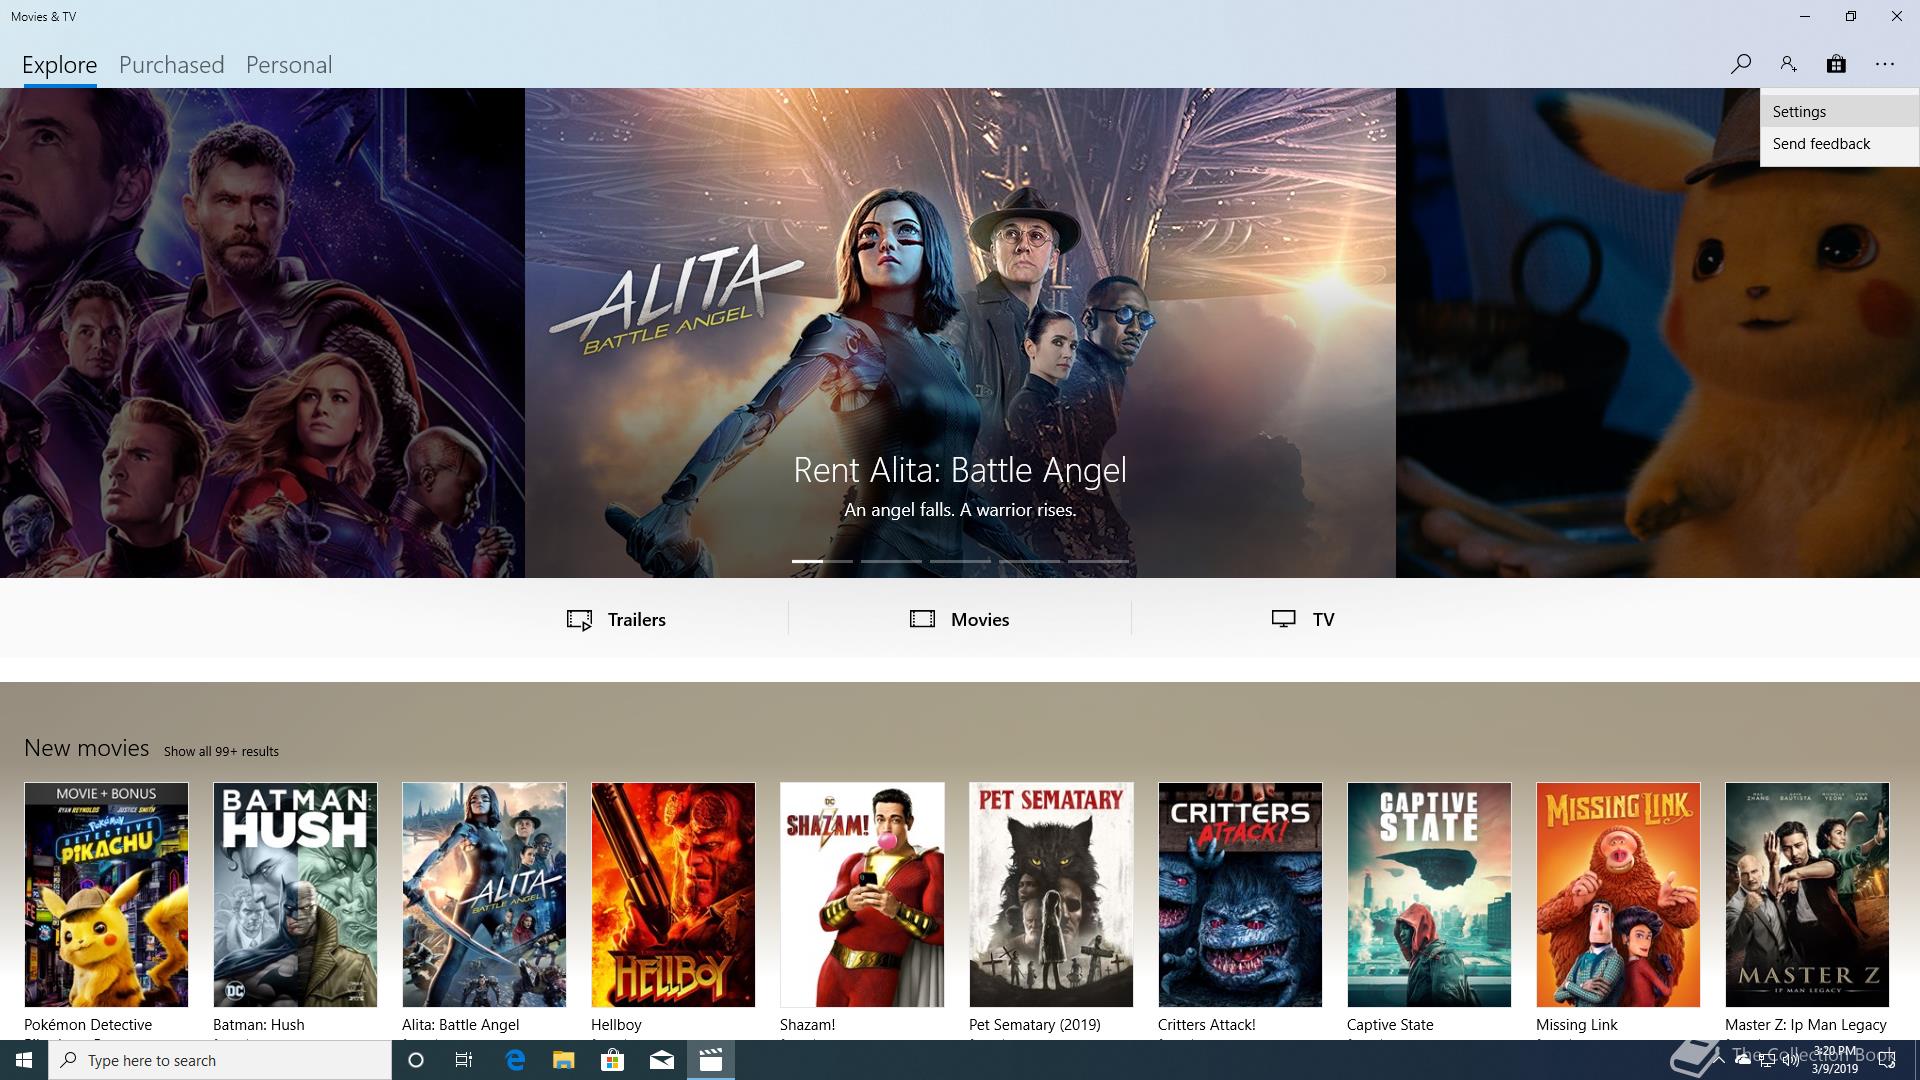Choose Send feedback menu entry
1920x1080 pixels.
click(1839, 144)
